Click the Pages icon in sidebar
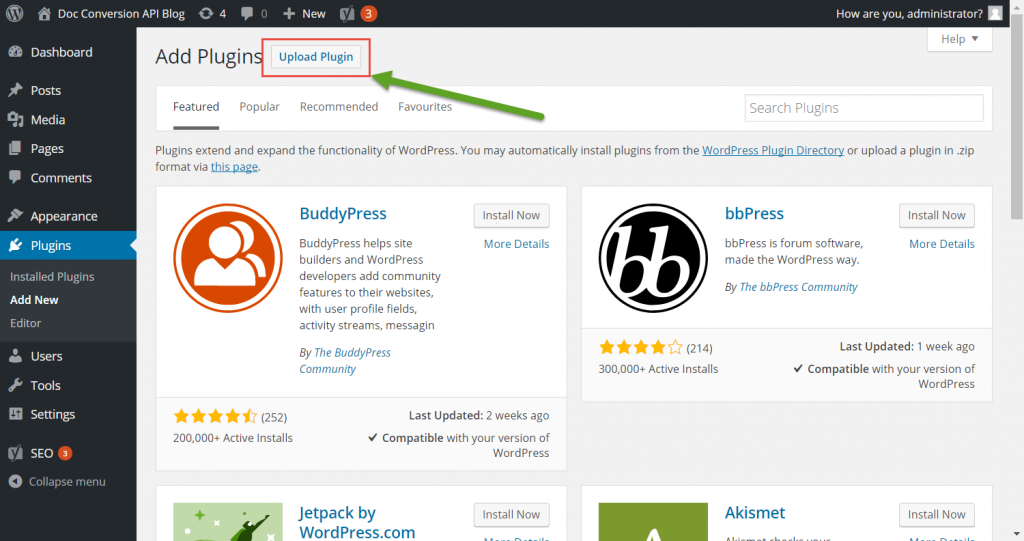This screenshot has height=541, width=1024. [16, 148]
